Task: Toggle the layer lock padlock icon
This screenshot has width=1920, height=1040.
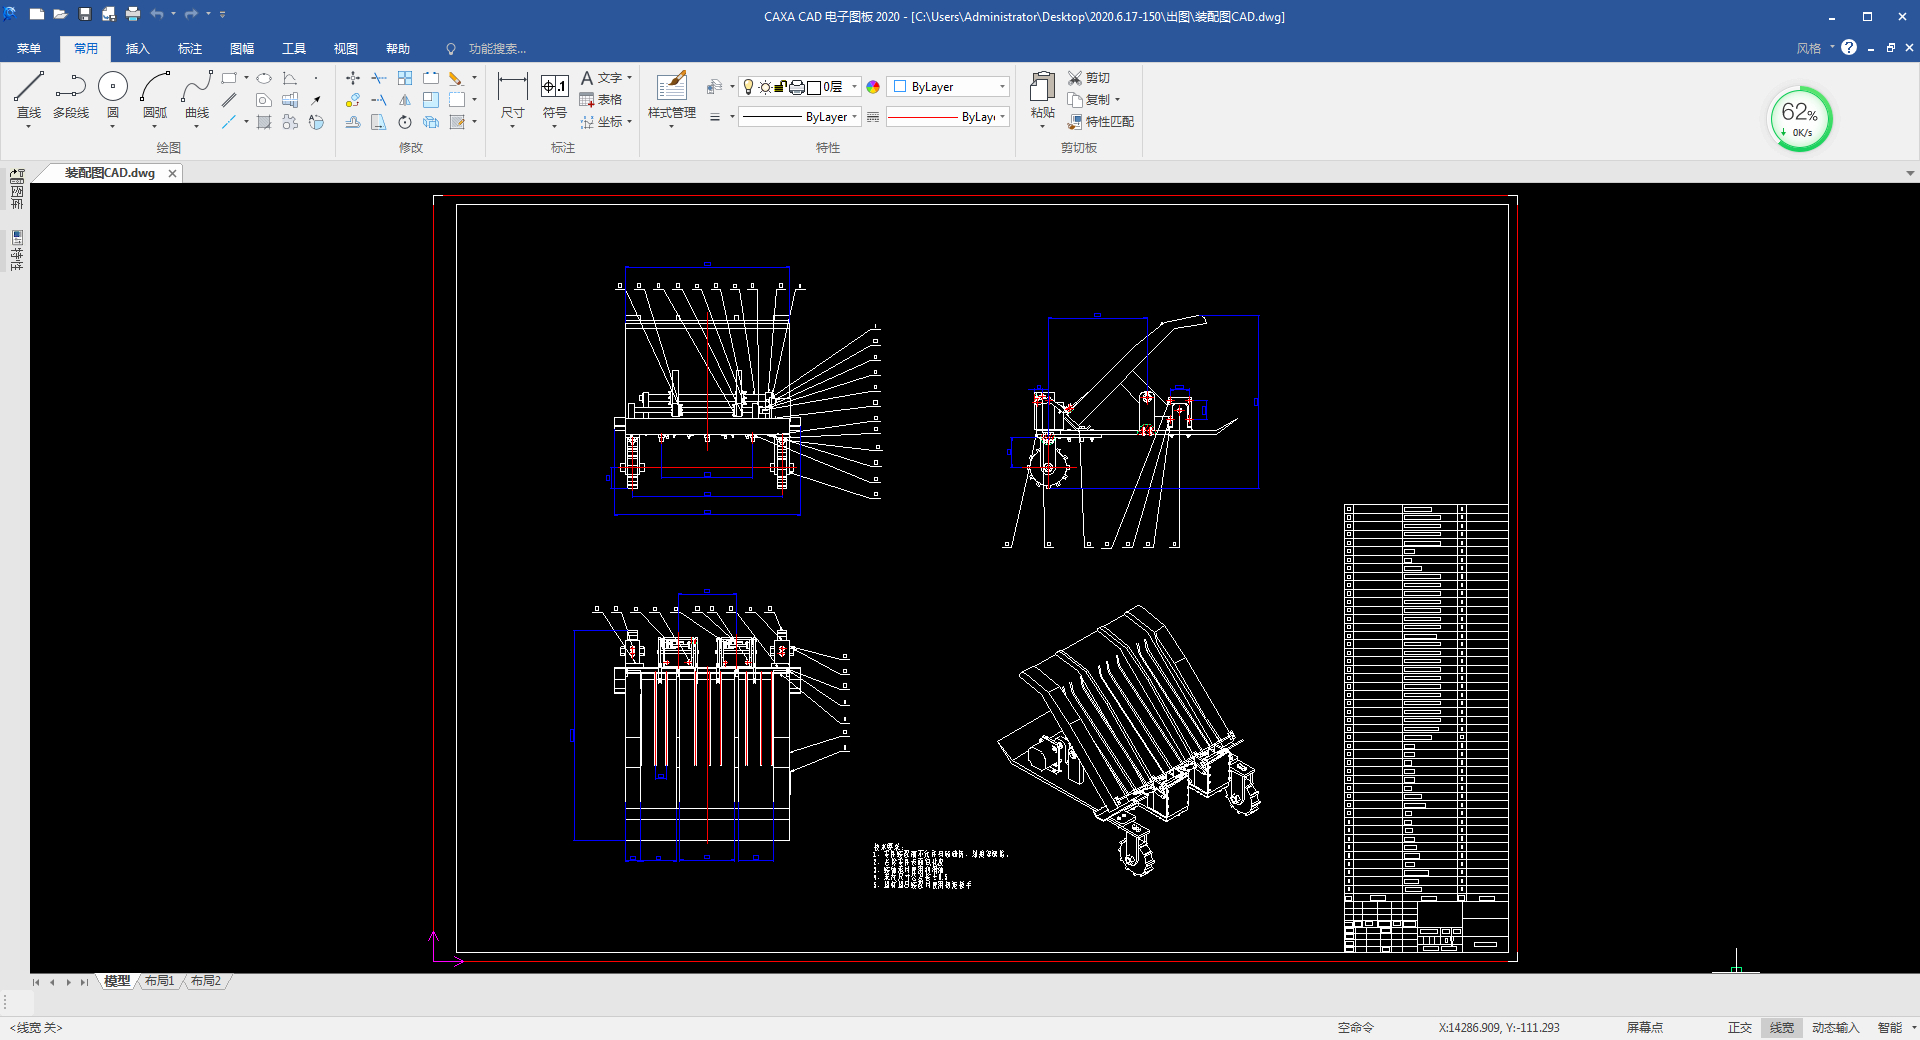Action: (780, 87)
